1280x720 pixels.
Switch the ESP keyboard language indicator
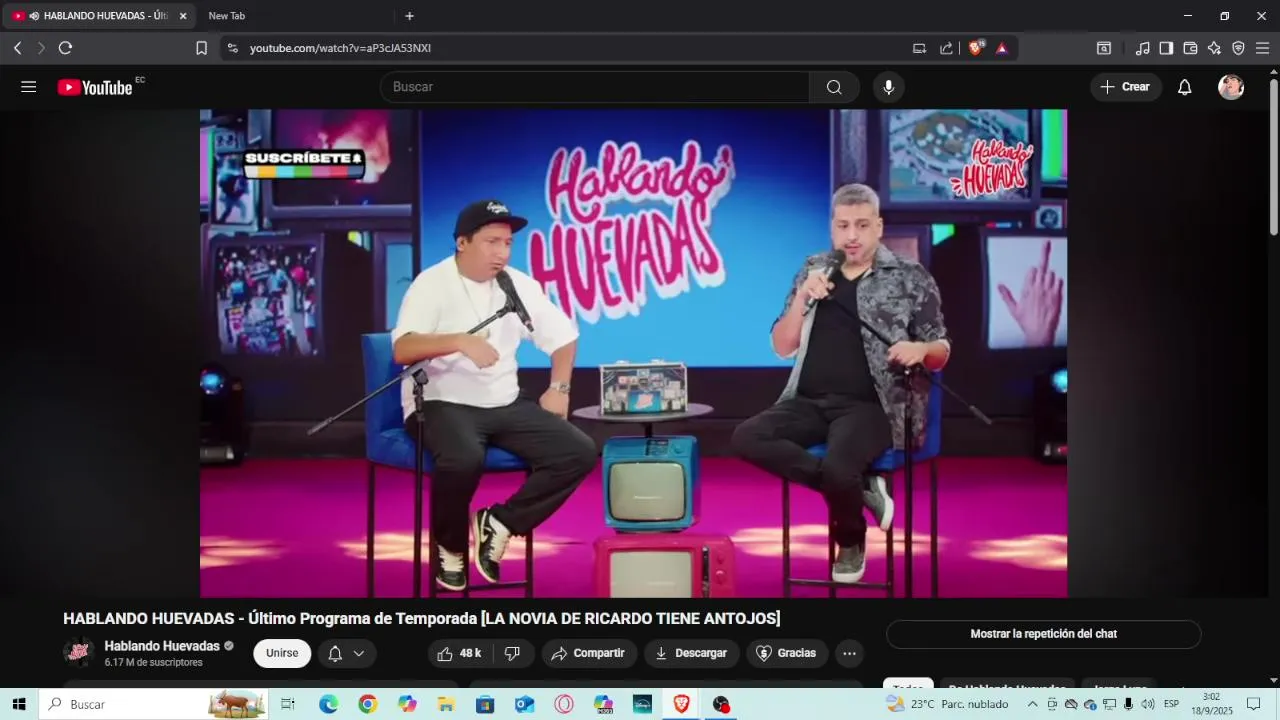(x=1171, y=704)
